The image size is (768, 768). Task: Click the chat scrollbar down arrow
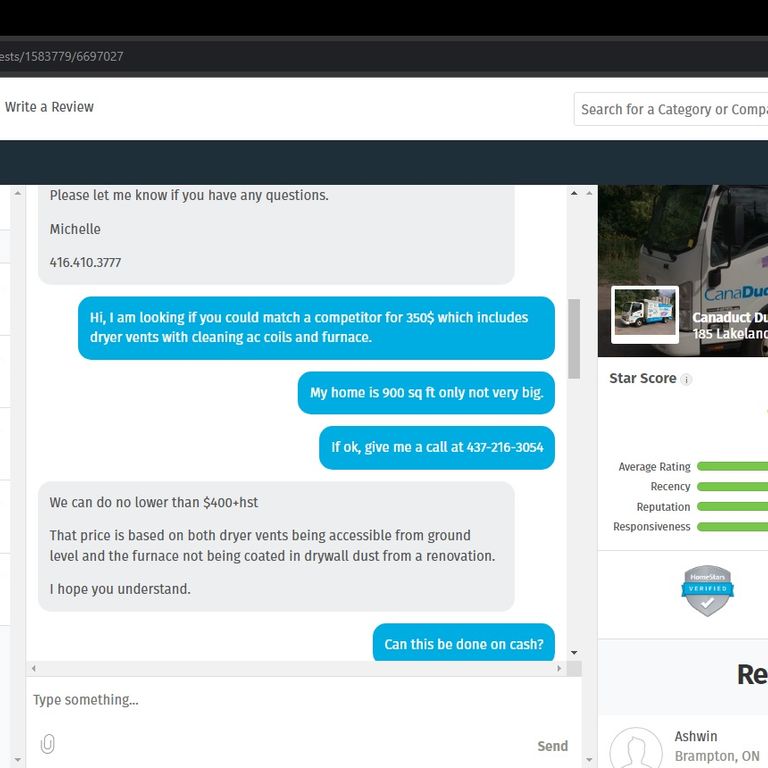[x=574, y=652]
